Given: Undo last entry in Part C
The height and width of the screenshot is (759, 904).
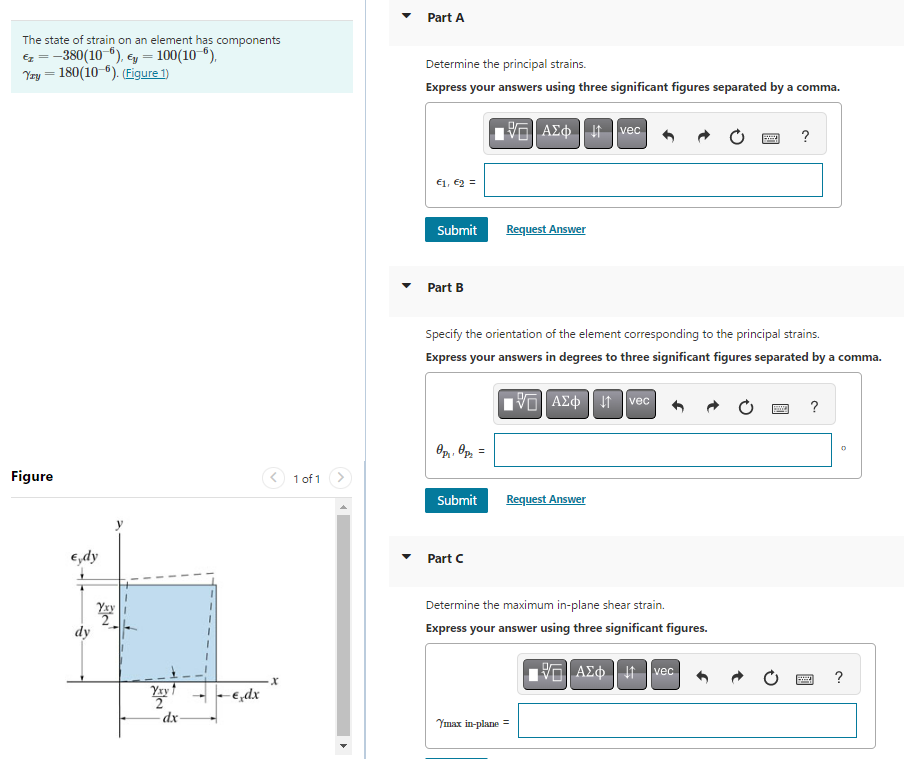Looking at the screenshot, I should pos(702,677).
